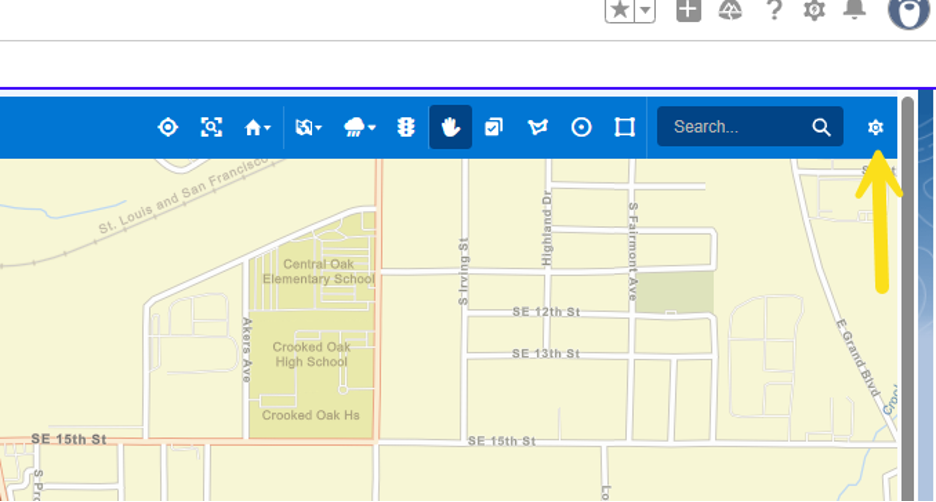Click the home icon in map toolbar
936x502 pixels.
coord(253,127)
